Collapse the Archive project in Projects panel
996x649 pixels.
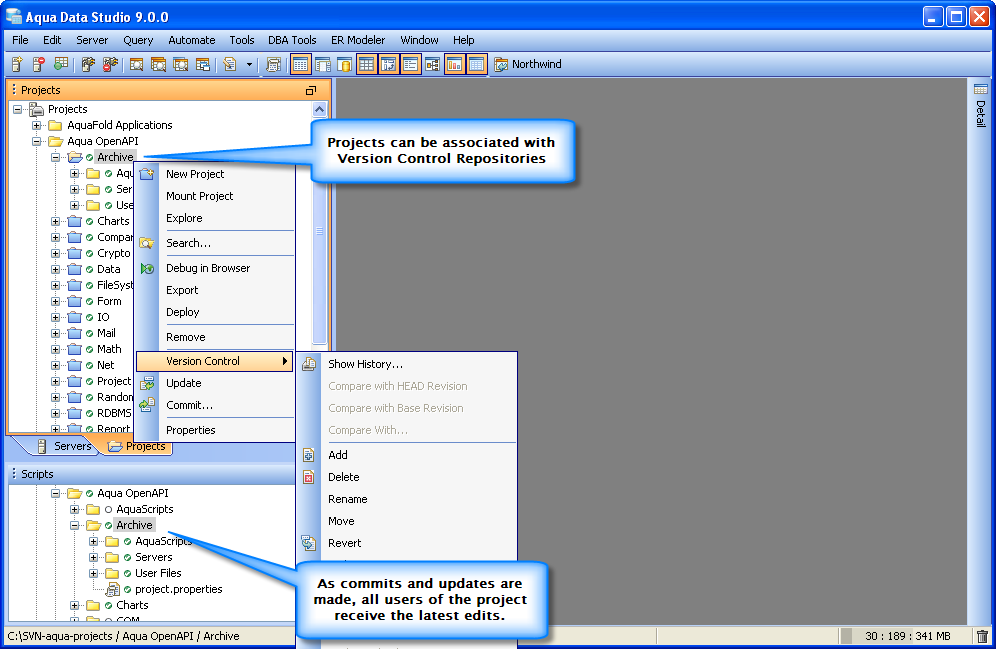tap(55, 157)
